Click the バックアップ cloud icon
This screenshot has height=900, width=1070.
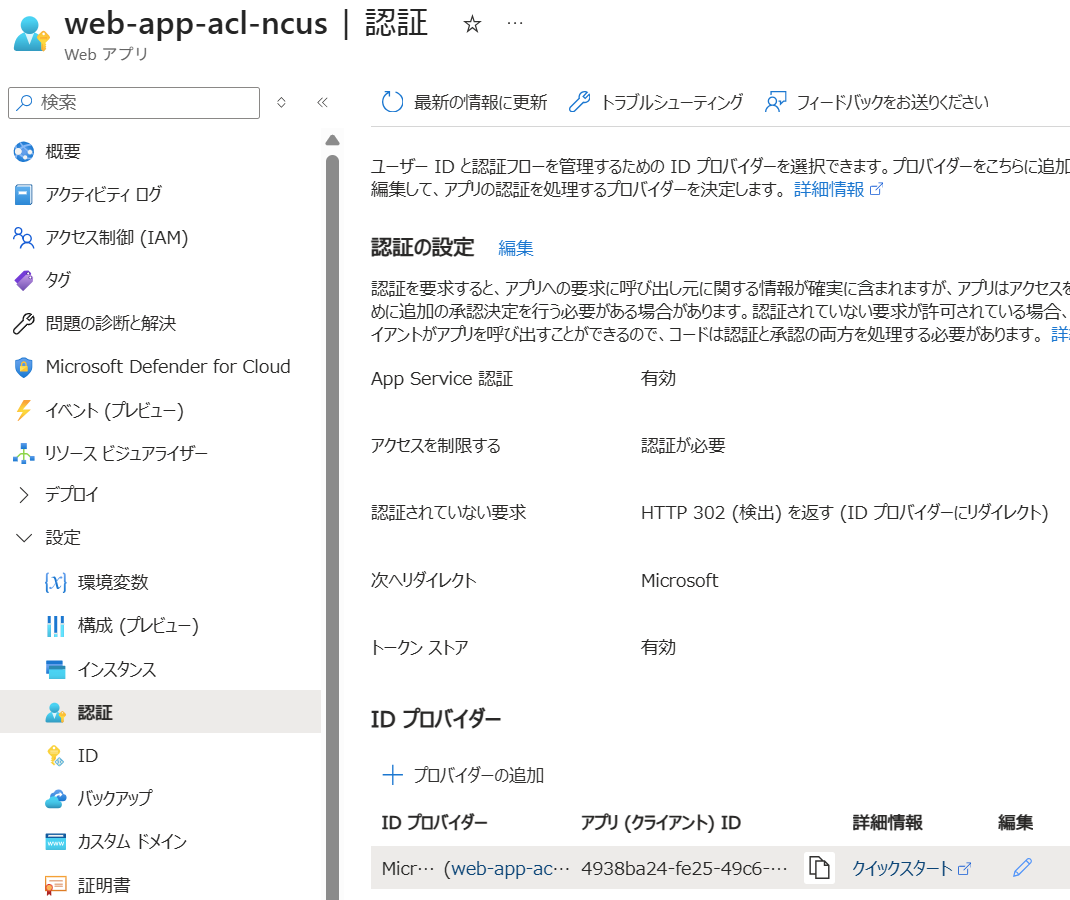55,798
